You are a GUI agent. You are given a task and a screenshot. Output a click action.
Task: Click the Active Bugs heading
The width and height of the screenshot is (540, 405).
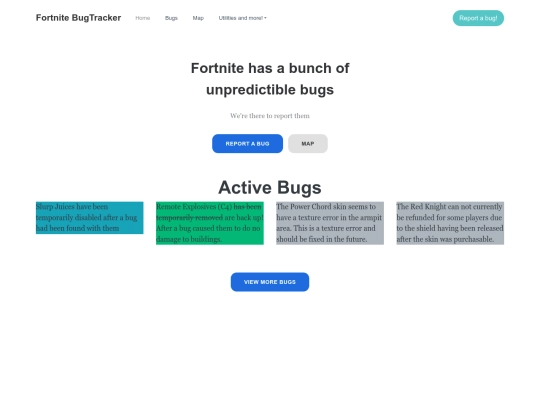(x=270, y=188)
